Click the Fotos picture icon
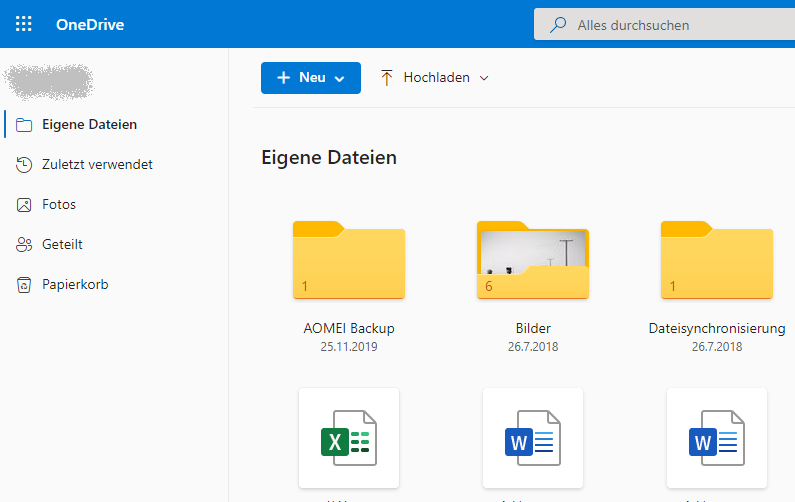795x502 pixels. (24, 204)
